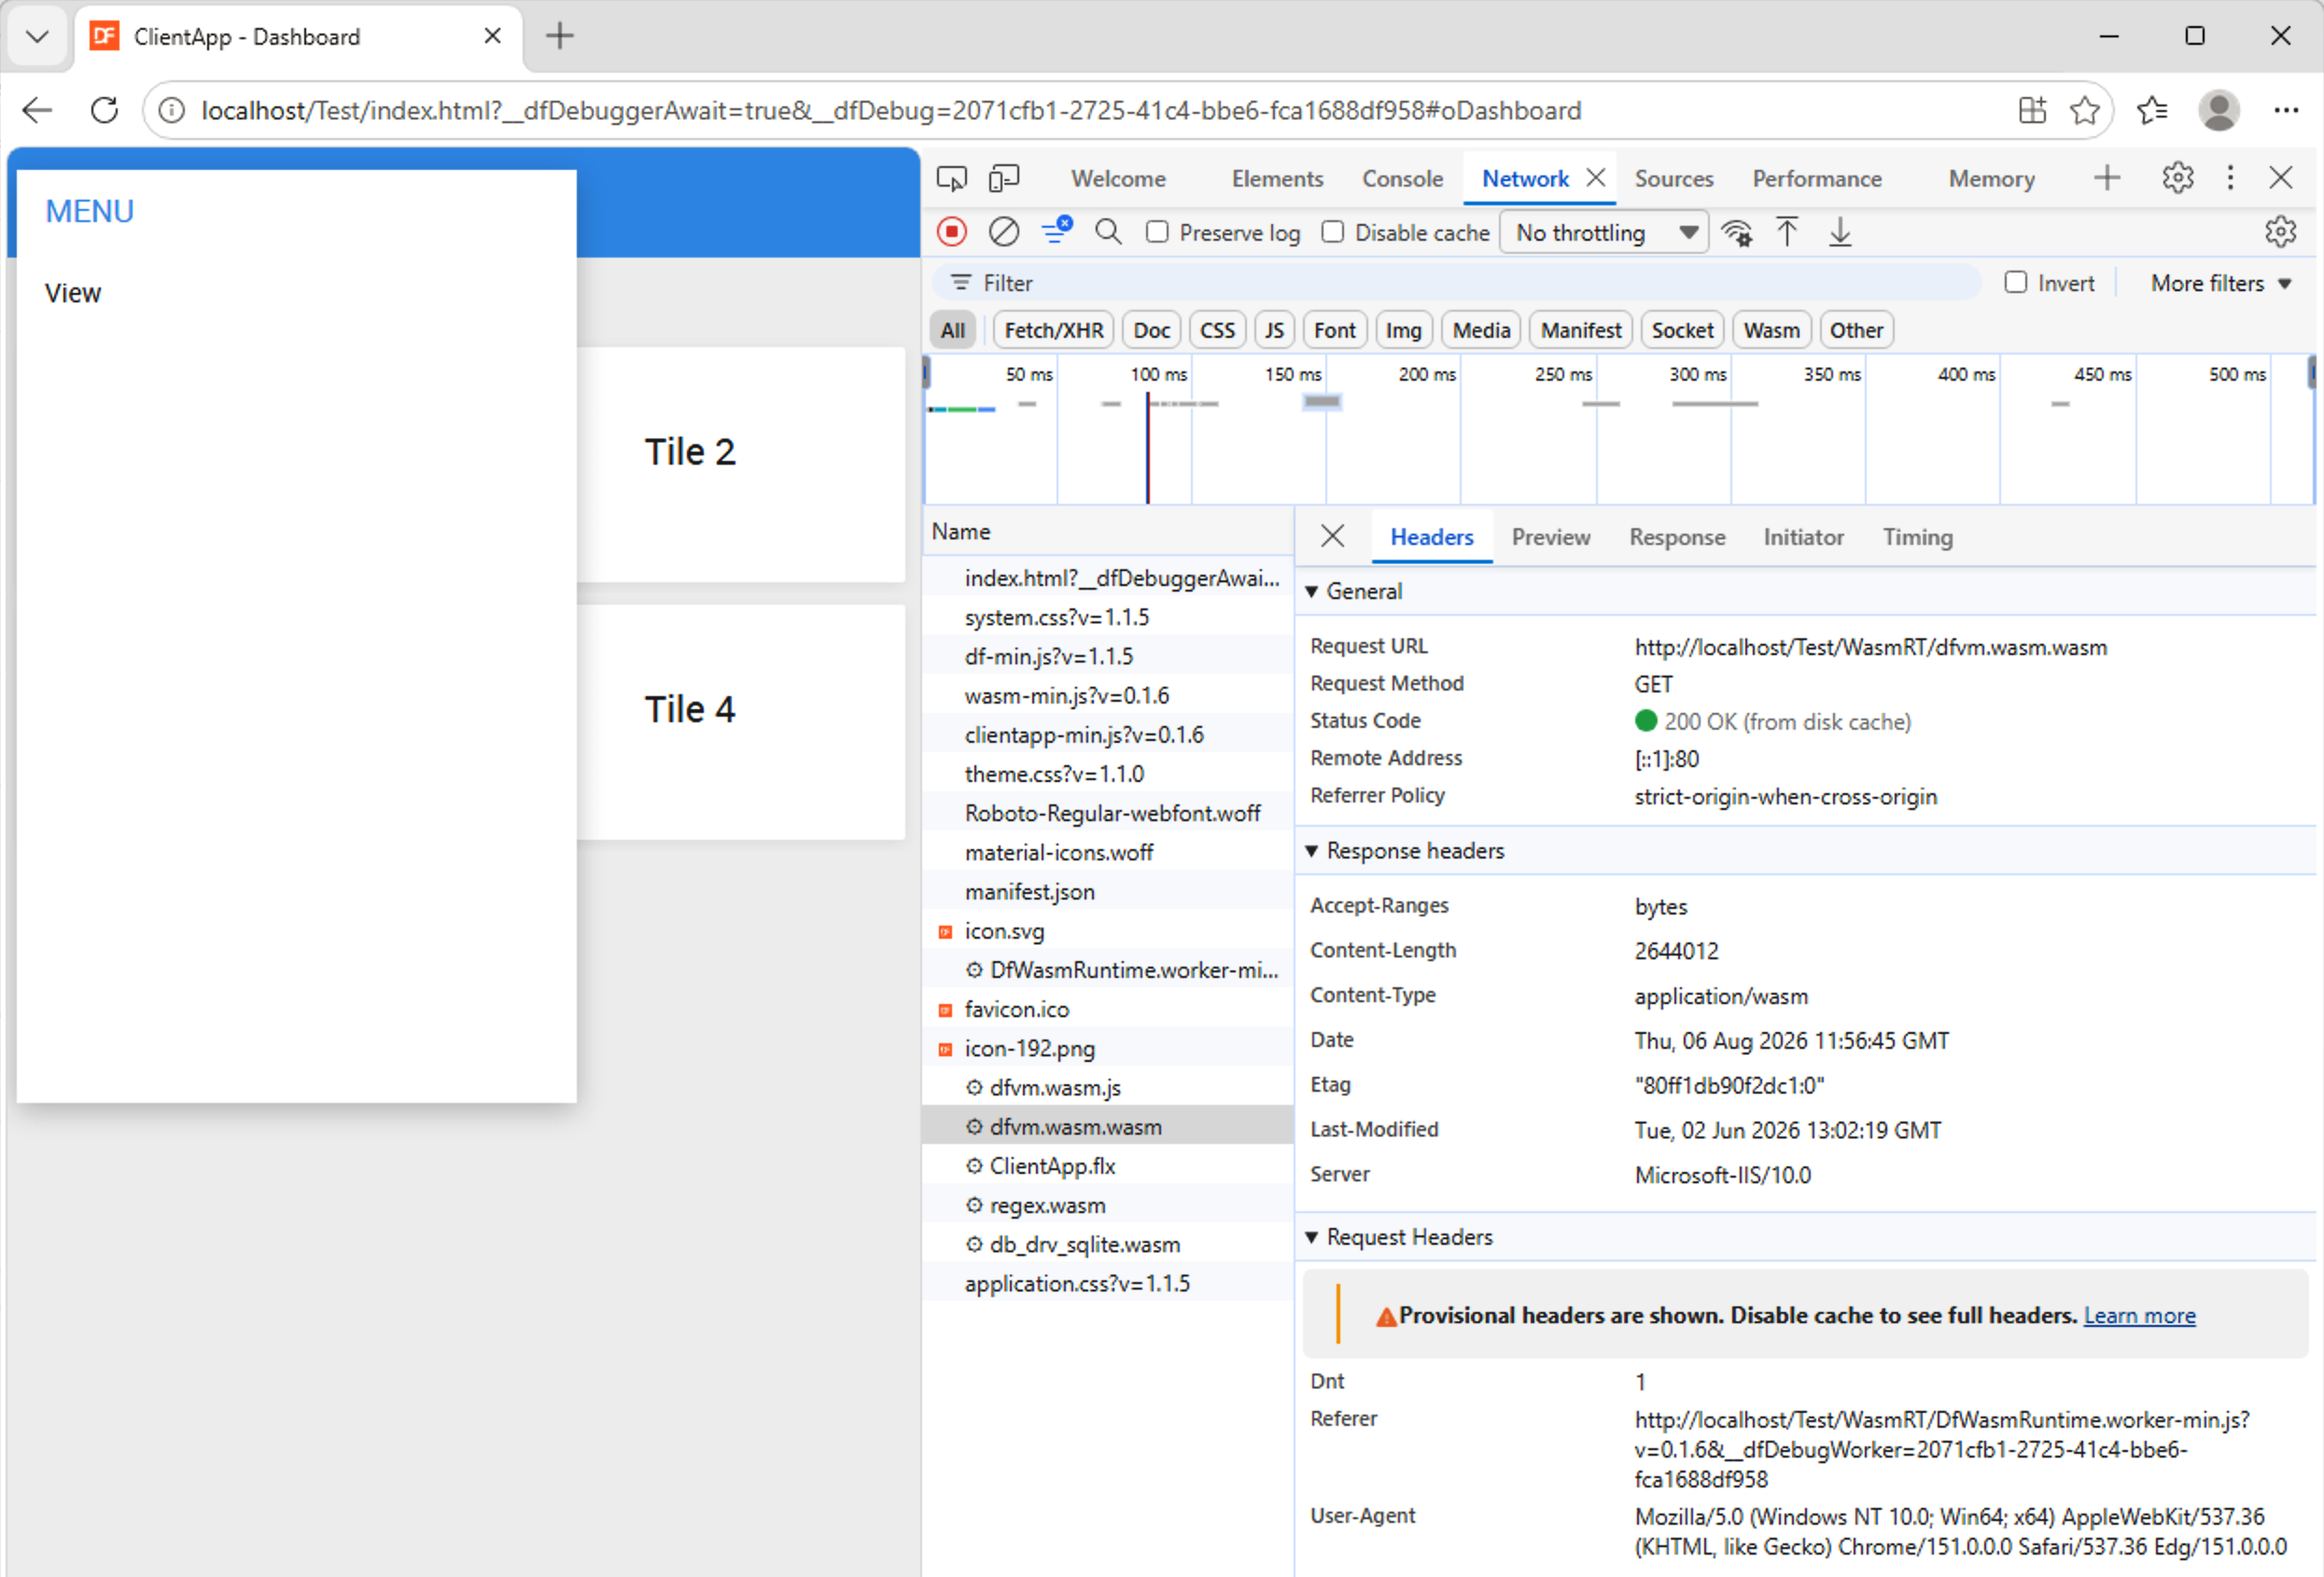View site information icon in address bar
This screenshot has width=2324, height=1577.
(172, 110)
